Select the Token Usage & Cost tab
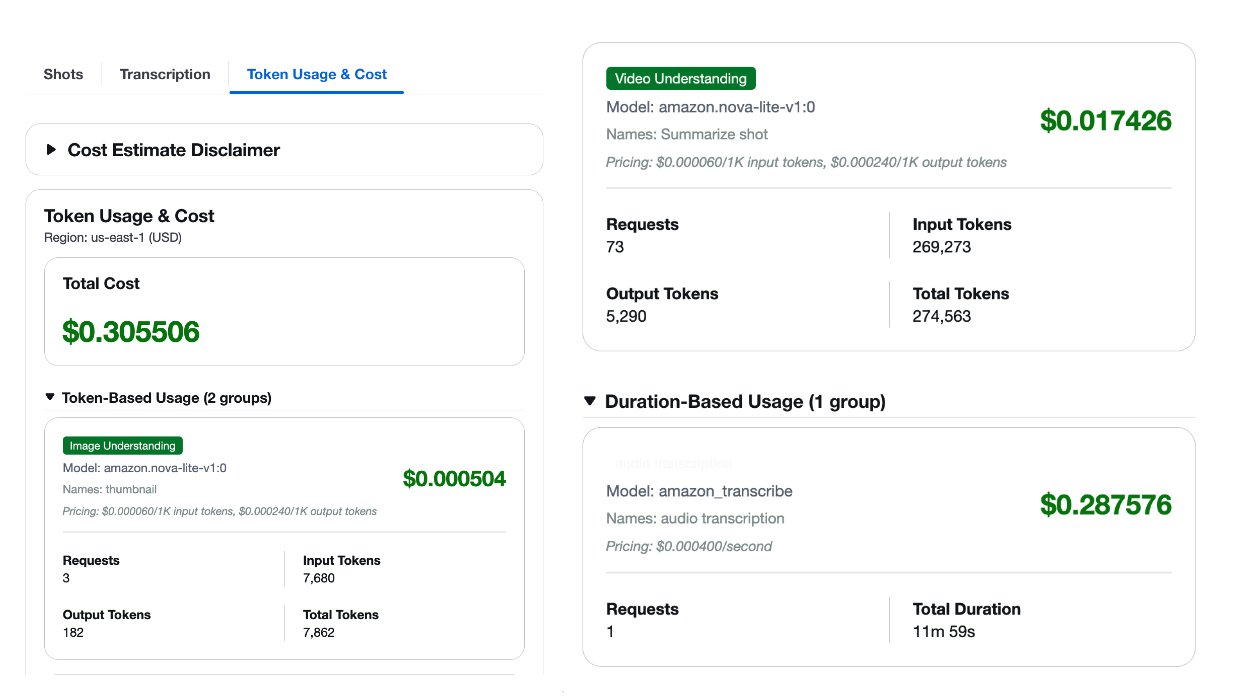Image resolution: width=1235 pixels, height=699 pixels. pos(316,74)
